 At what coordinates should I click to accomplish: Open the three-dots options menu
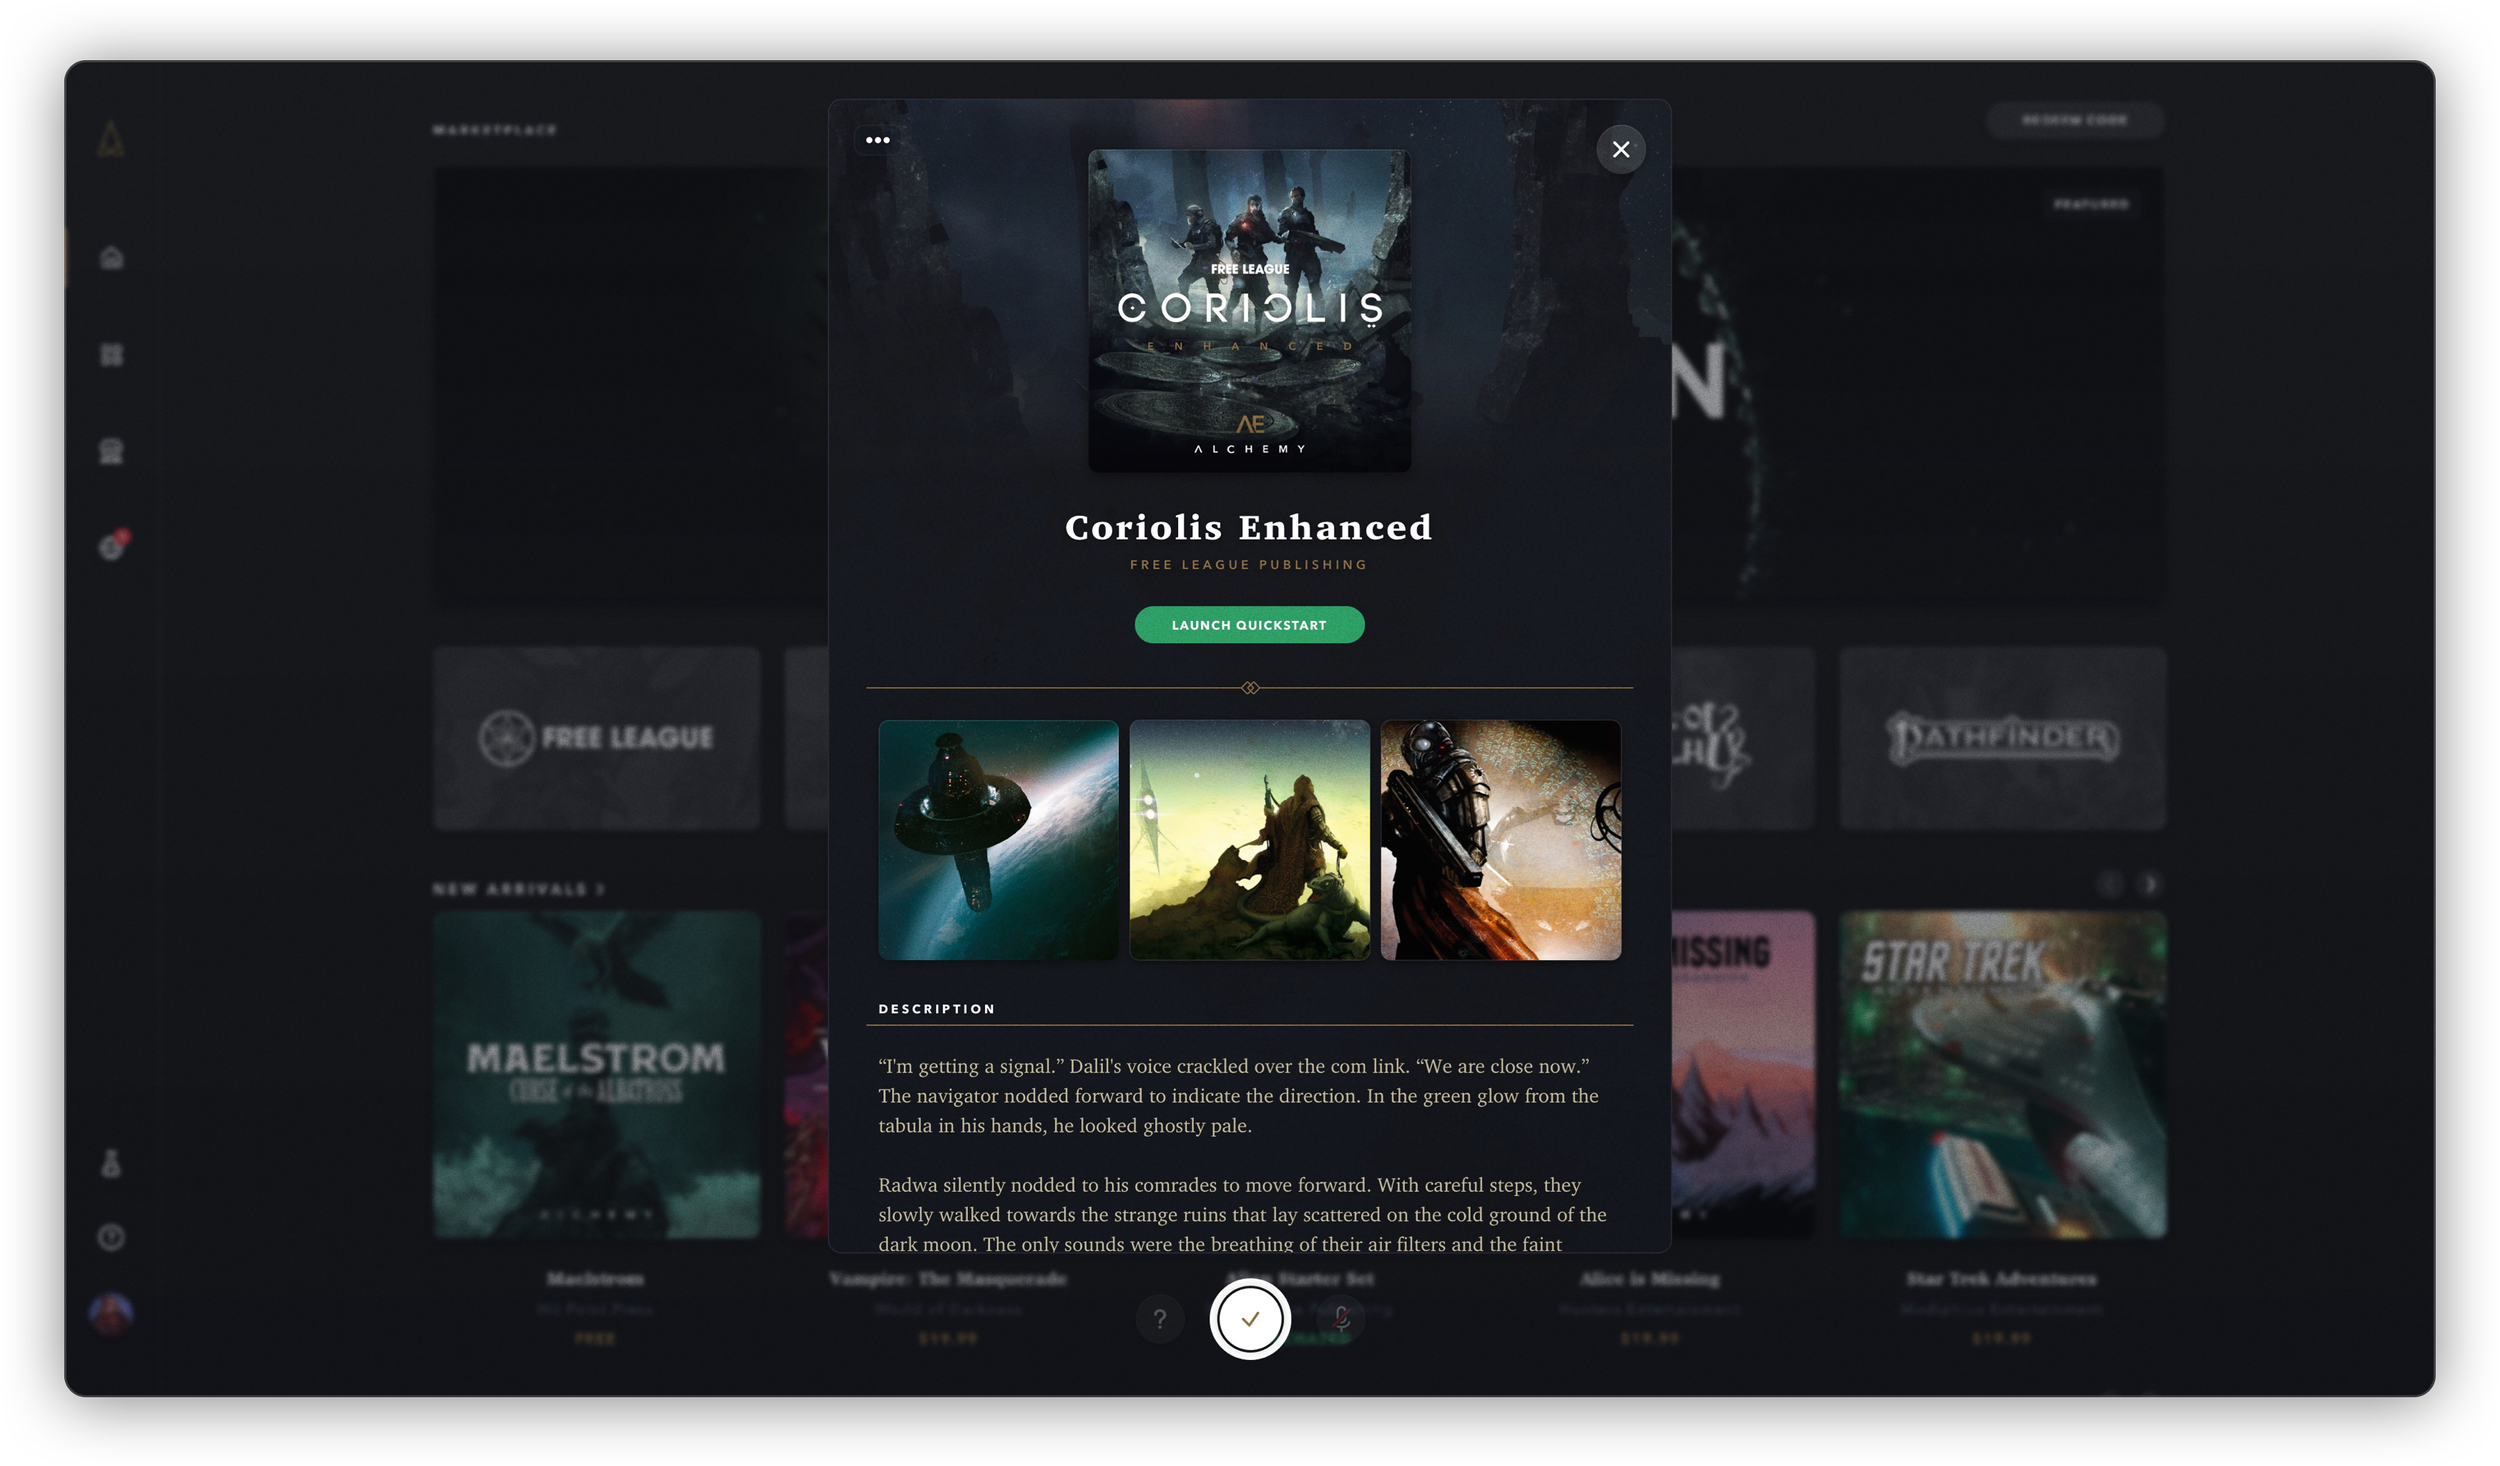point(877,140)
